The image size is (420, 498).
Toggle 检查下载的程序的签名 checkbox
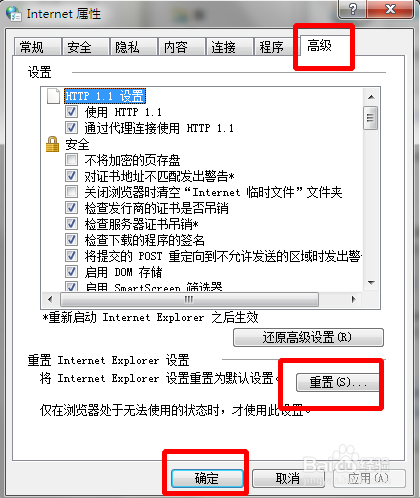(71, 240)
